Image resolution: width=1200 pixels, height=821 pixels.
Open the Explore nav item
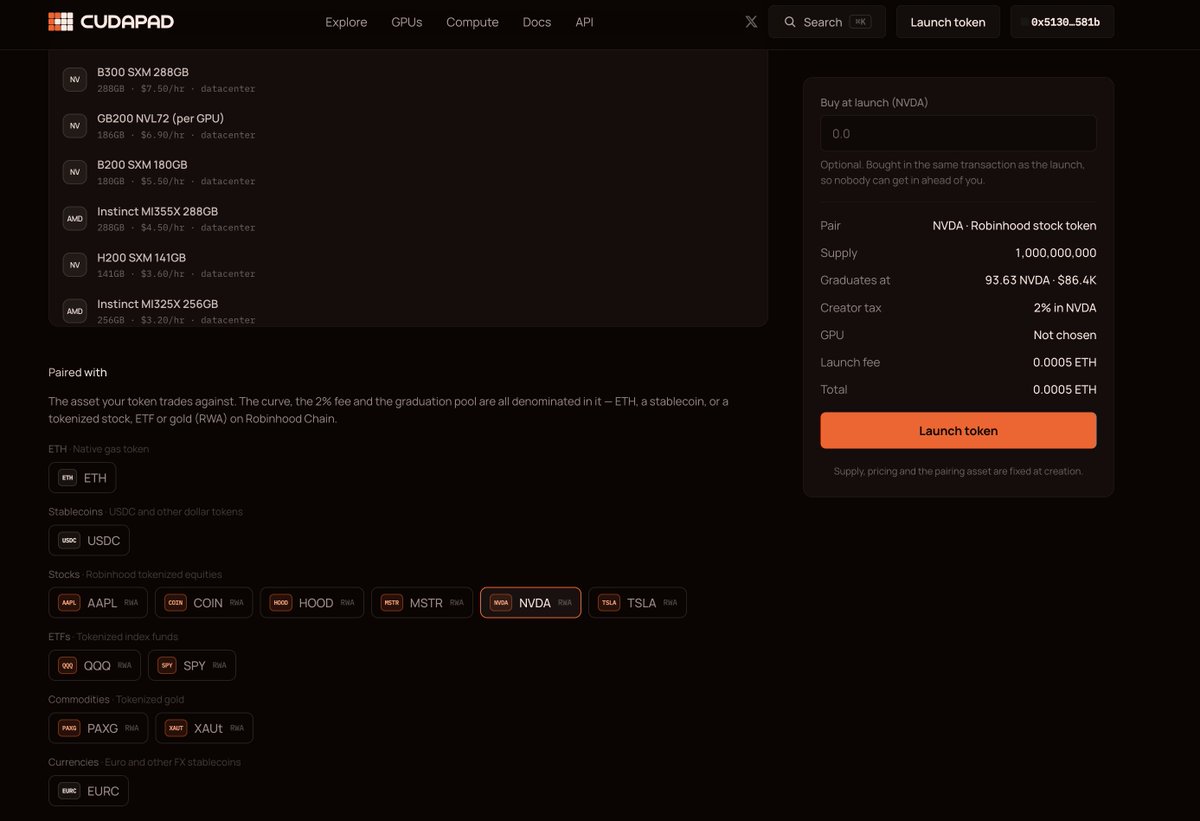point(346,22)
